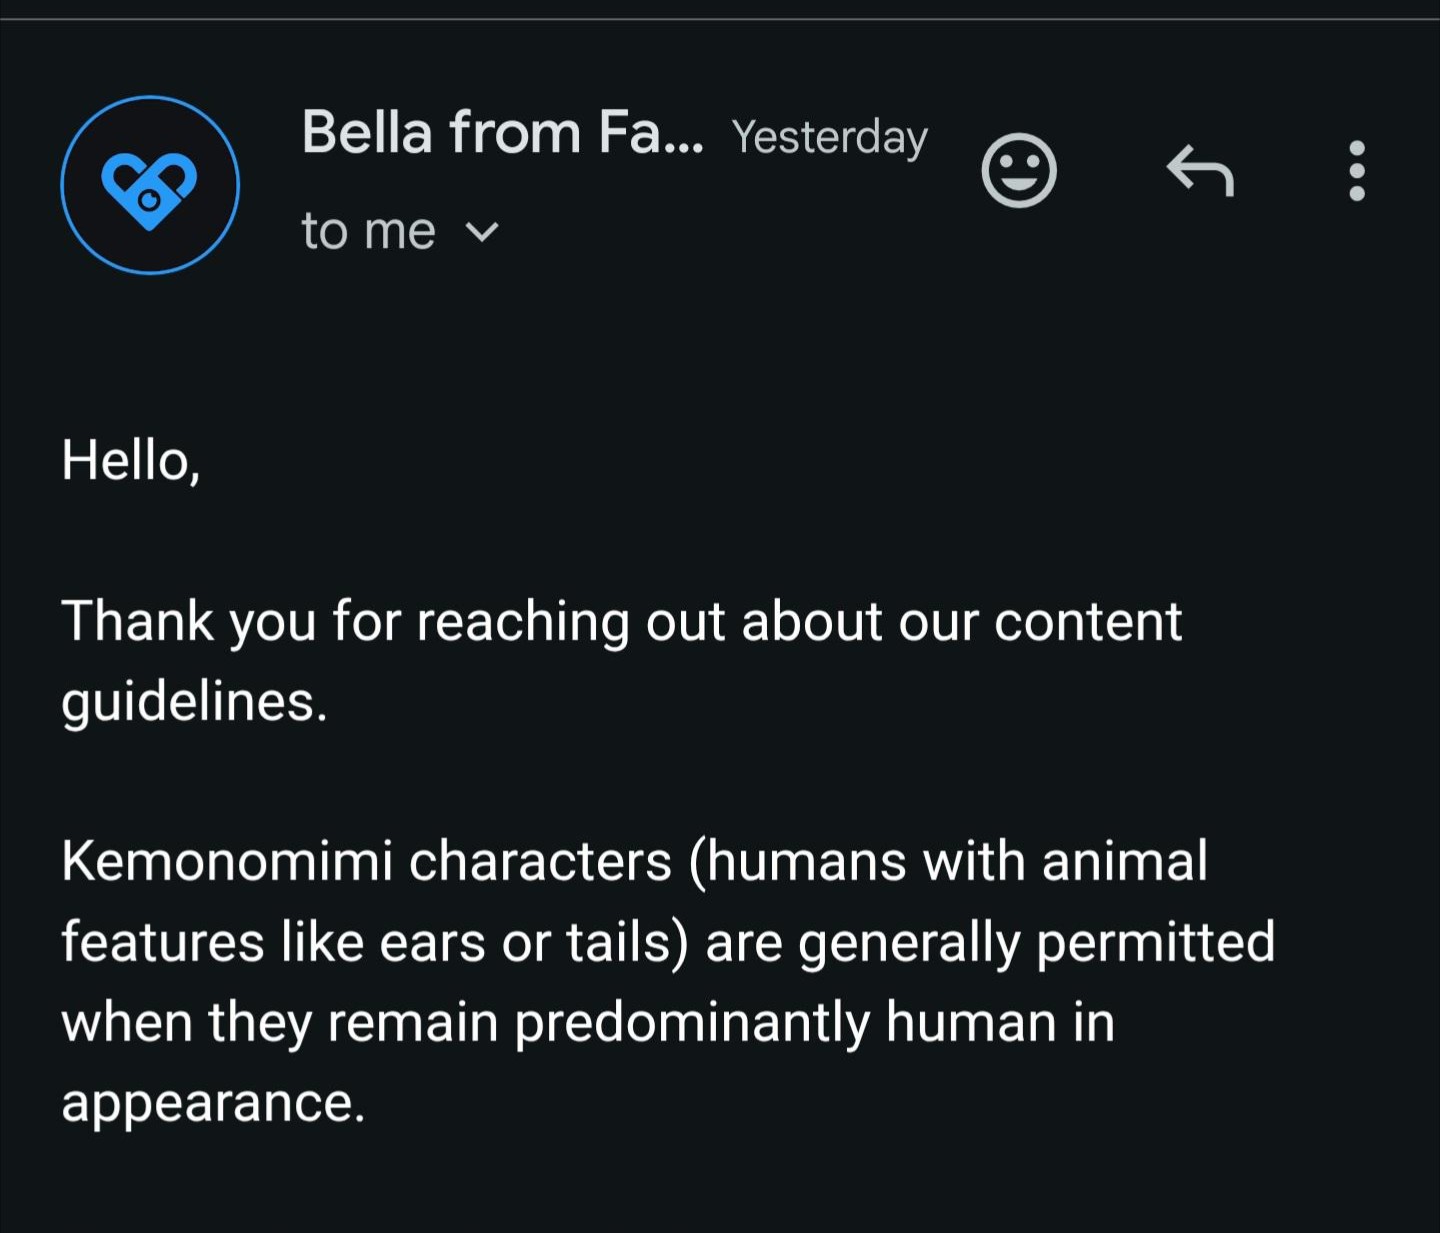Click the word "content" in the message
The width and height of the screenshot is (1440, 1233).
click(1088, 621)
